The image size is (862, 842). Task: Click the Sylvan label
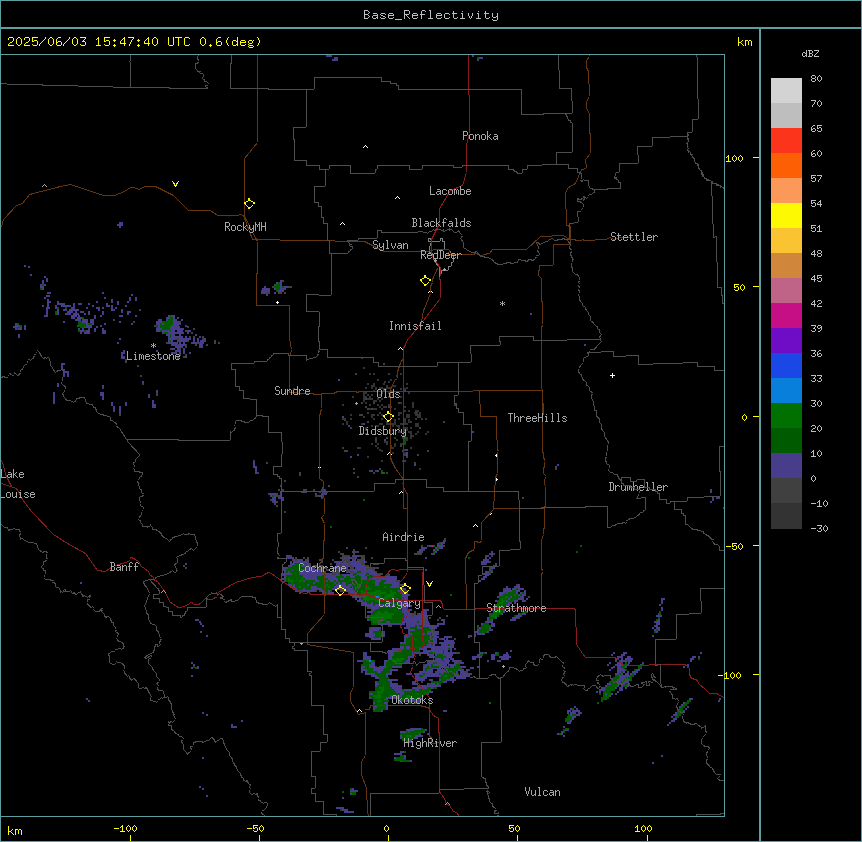(x=390, y=245)
